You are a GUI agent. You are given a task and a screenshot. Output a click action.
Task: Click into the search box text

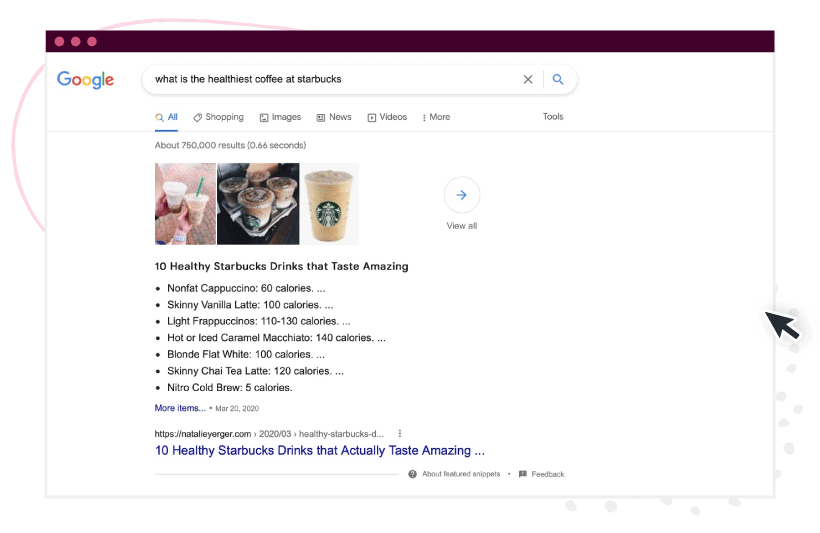(x=248, y=79)
